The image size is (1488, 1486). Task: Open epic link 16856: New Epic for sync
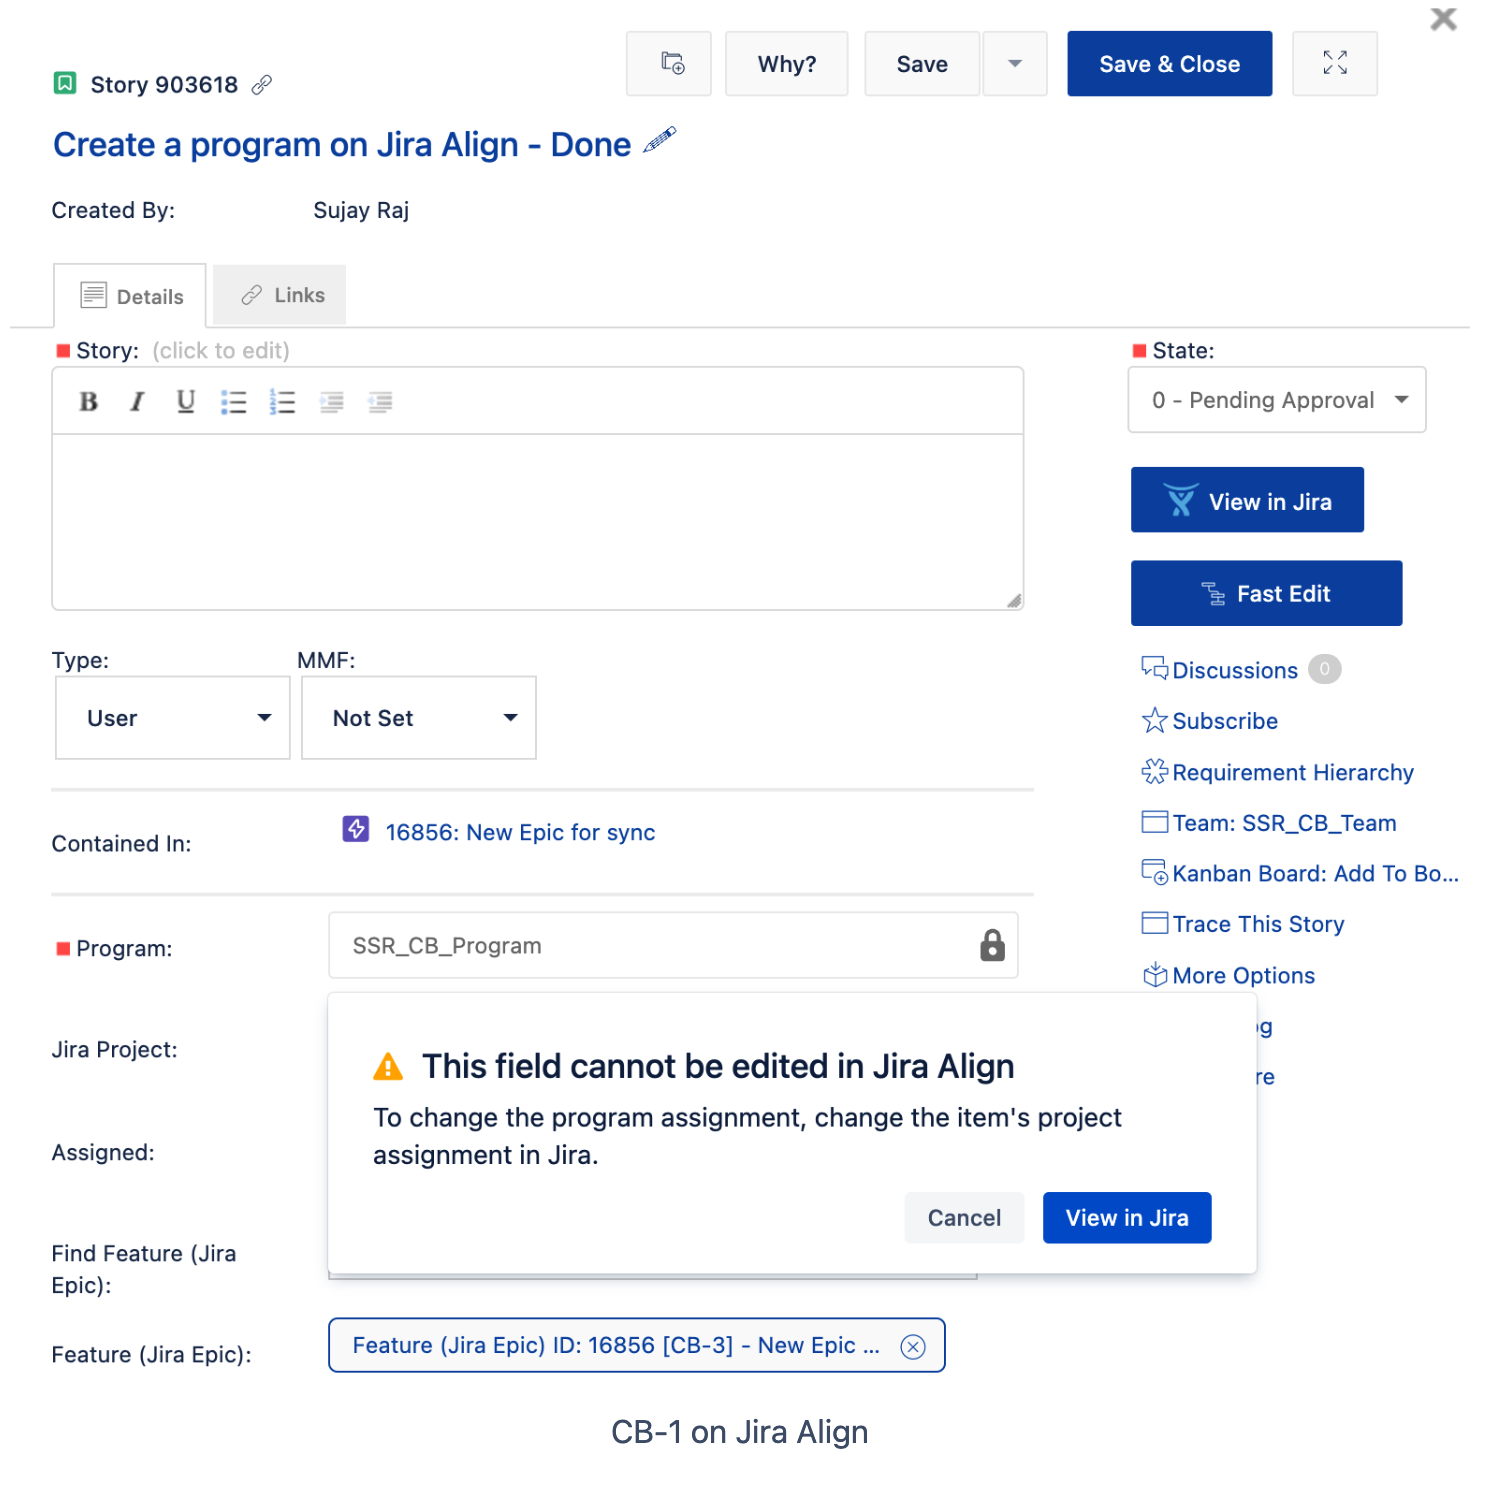point(520,832)
